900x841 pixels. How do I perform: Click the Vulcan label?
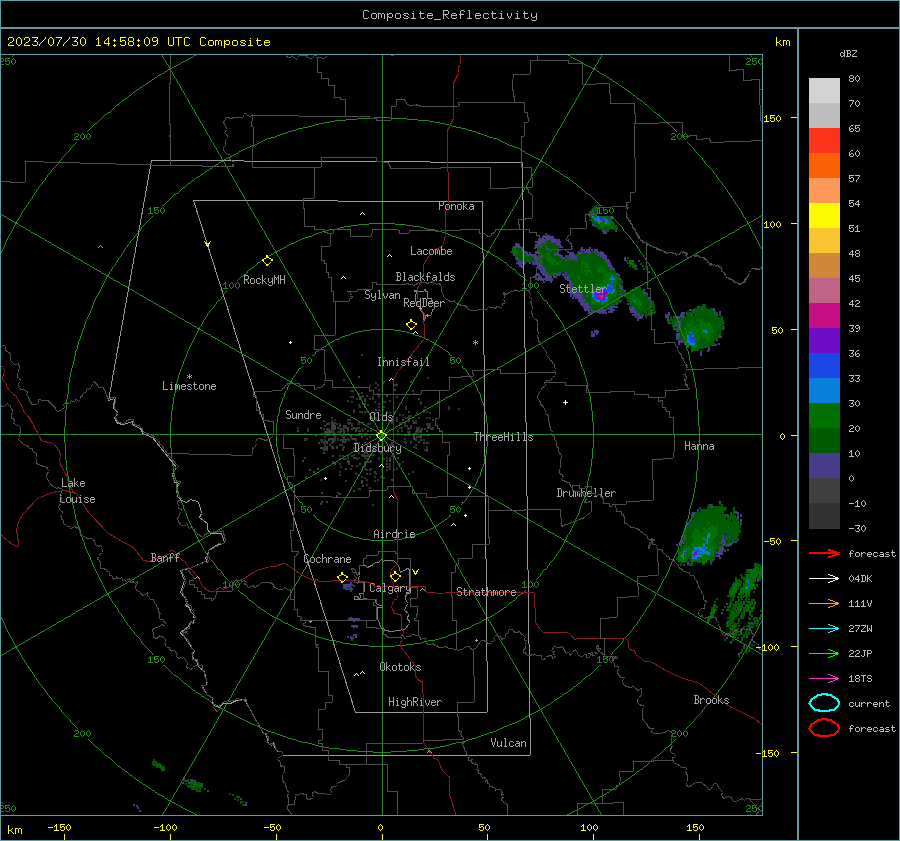click(509, 743)
